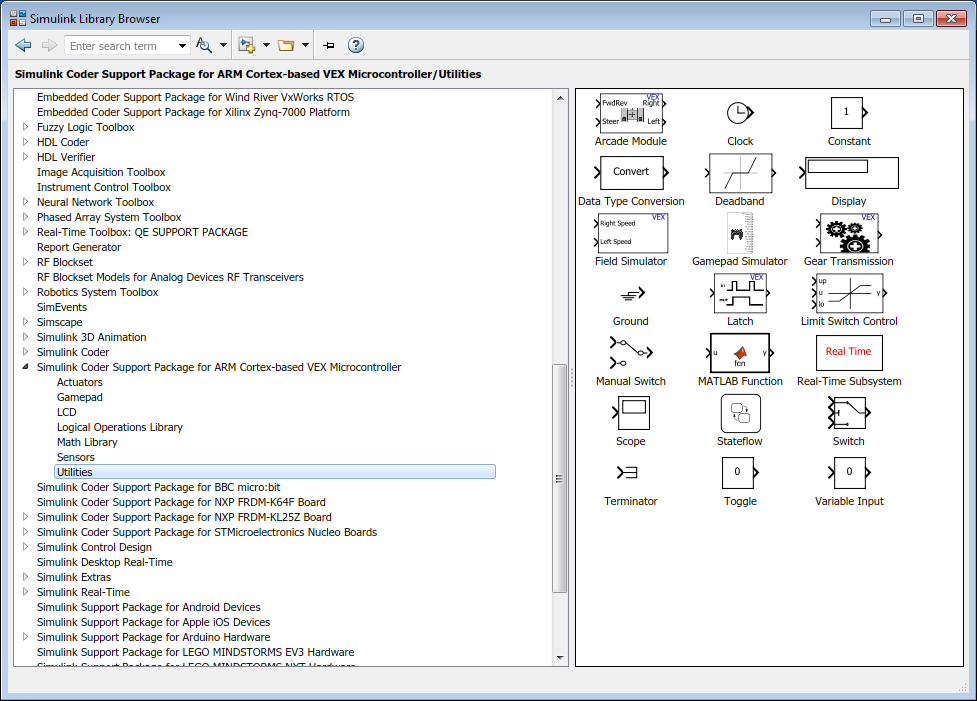Select the Sensors library

[x=76, y=457]
